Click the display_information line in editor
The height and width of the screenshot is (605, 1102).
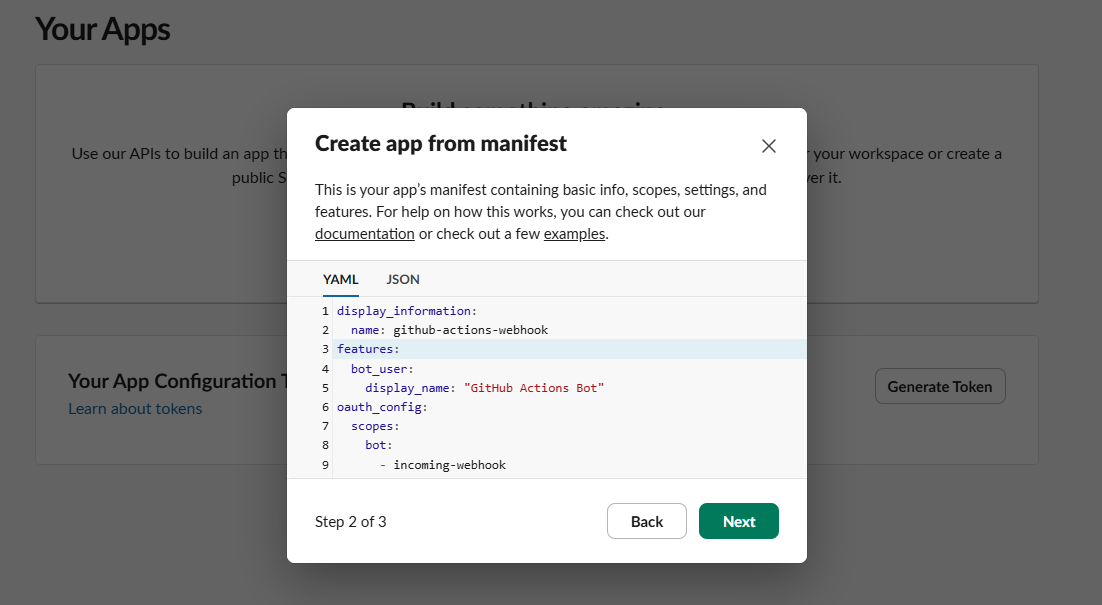tap(407, 311)
